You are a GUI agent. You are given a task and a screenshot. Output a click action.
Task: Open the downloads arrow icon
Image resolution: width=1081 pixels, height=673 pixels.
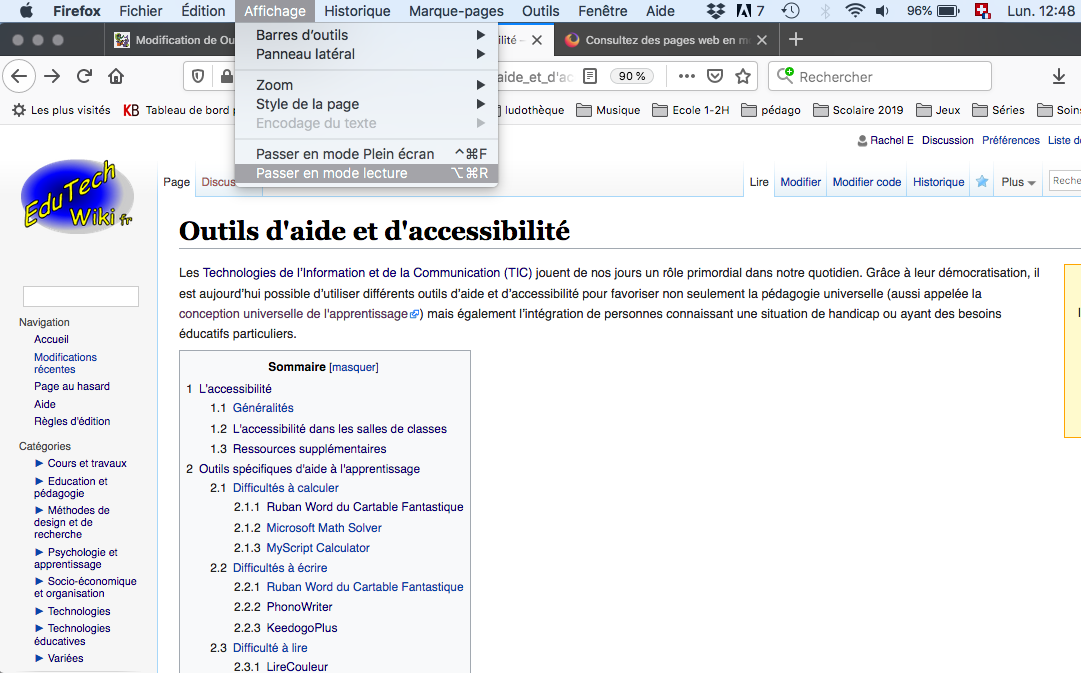(x=1059, y=77)
